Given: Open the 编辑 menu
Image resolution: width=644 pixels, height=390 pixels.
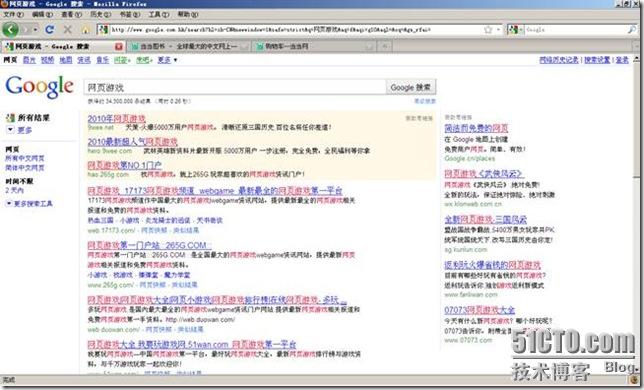Looking at the screenshot, I should (42, 14).
